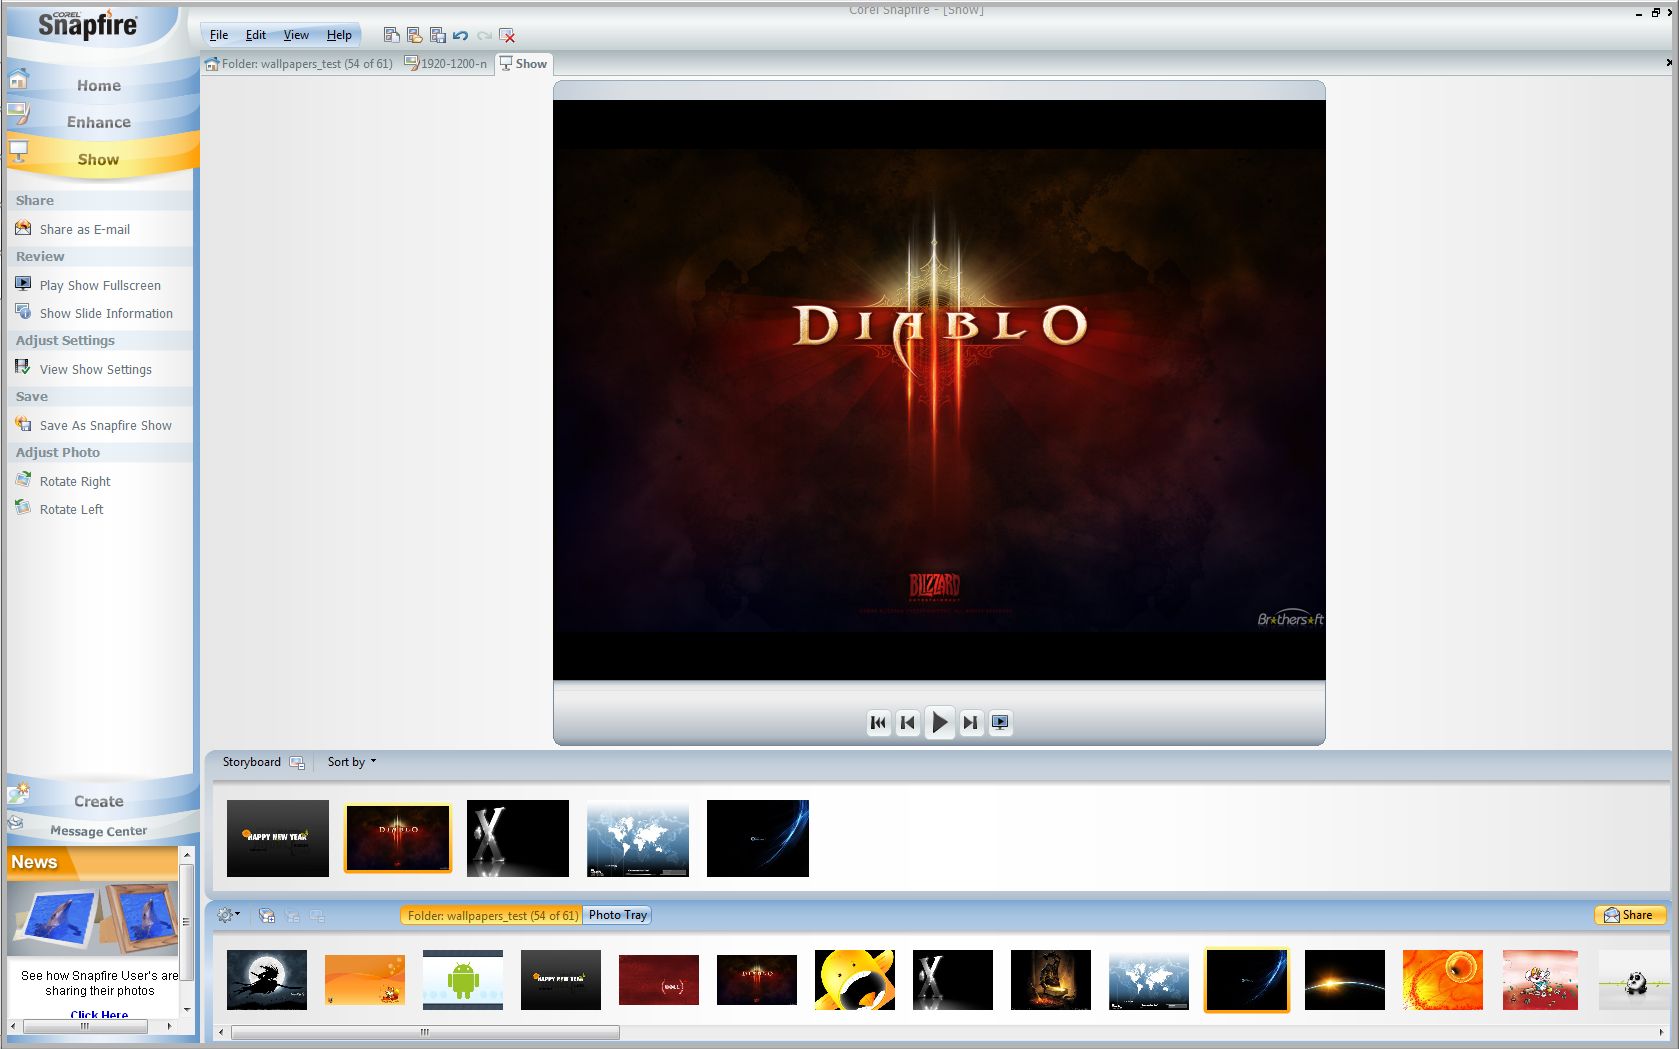1679x1049 pixels.
Task: Select the witch moon tray thumbnail
Action: 267,980
